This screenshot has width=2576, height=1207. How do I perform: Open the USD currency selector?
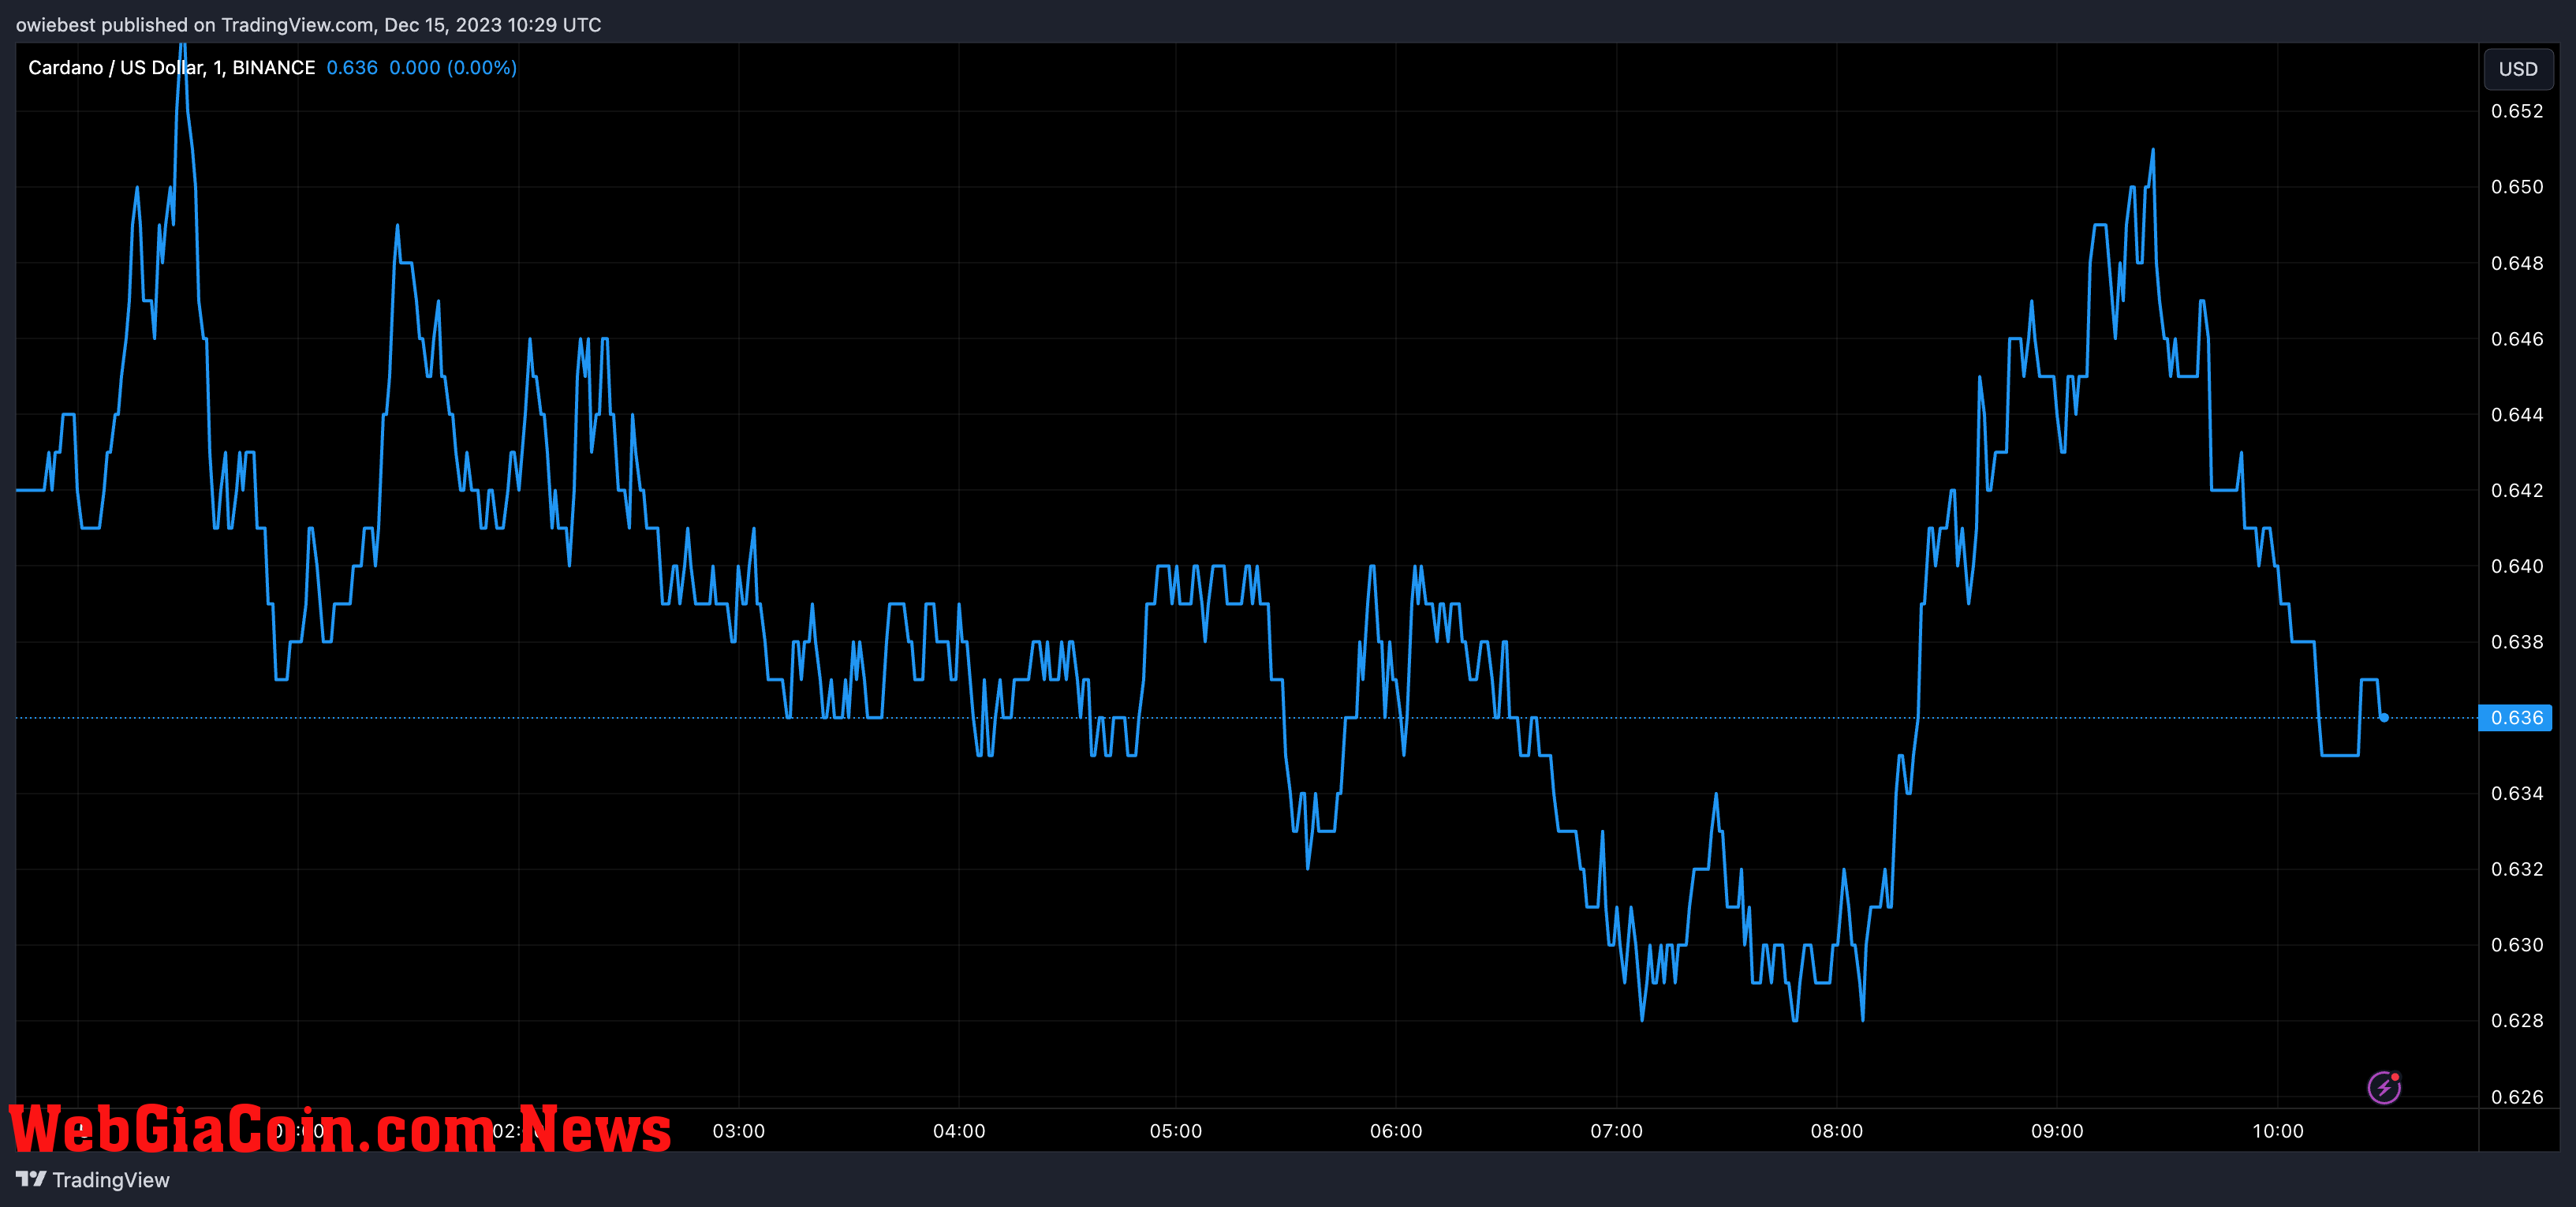[x=2518, y=69]
